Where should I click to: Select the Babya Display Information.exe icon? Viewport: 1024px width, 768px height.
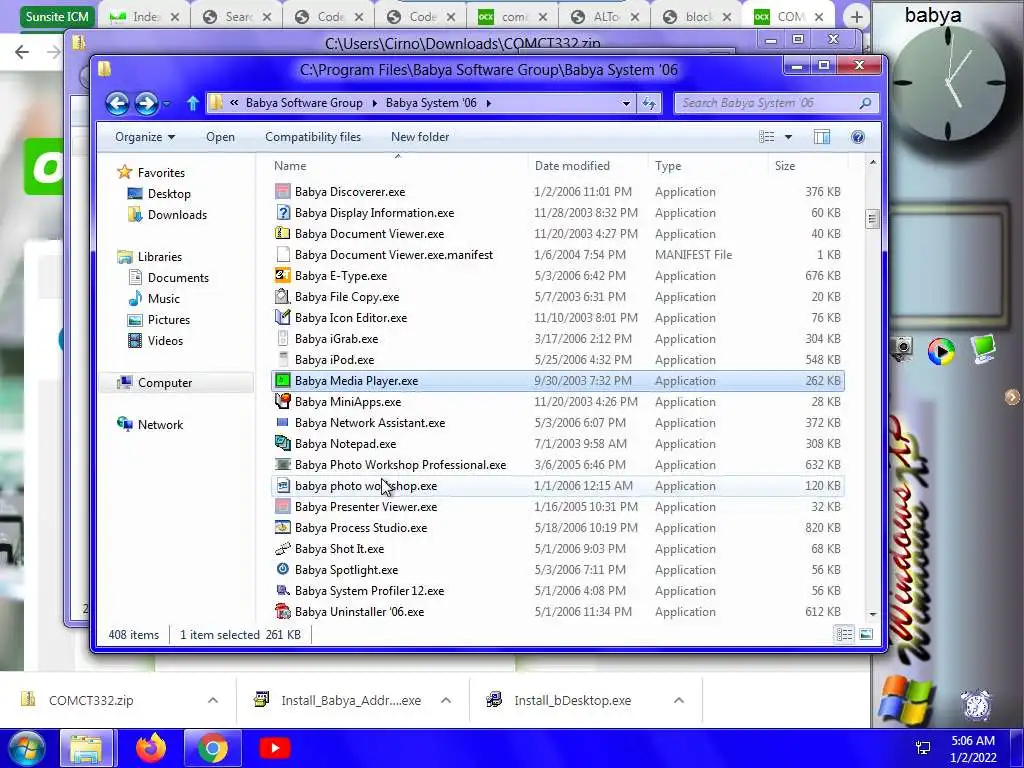tap(282, 212)
